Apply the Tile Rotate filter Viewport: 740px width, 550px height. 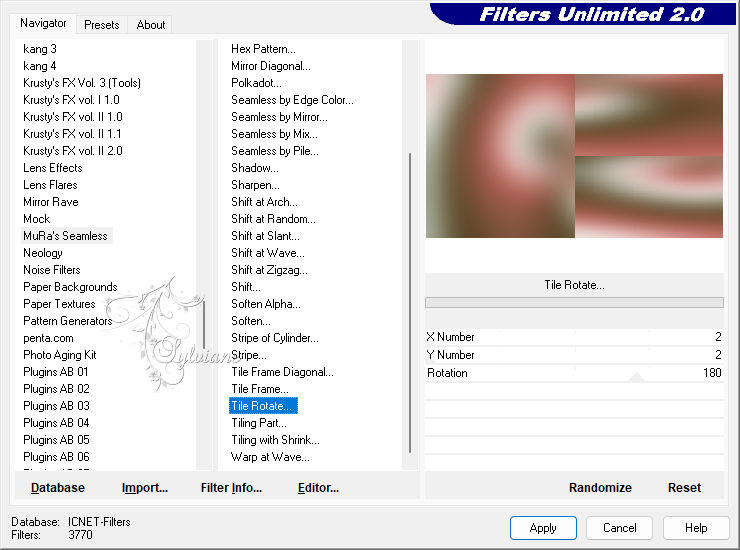[543, 528]
